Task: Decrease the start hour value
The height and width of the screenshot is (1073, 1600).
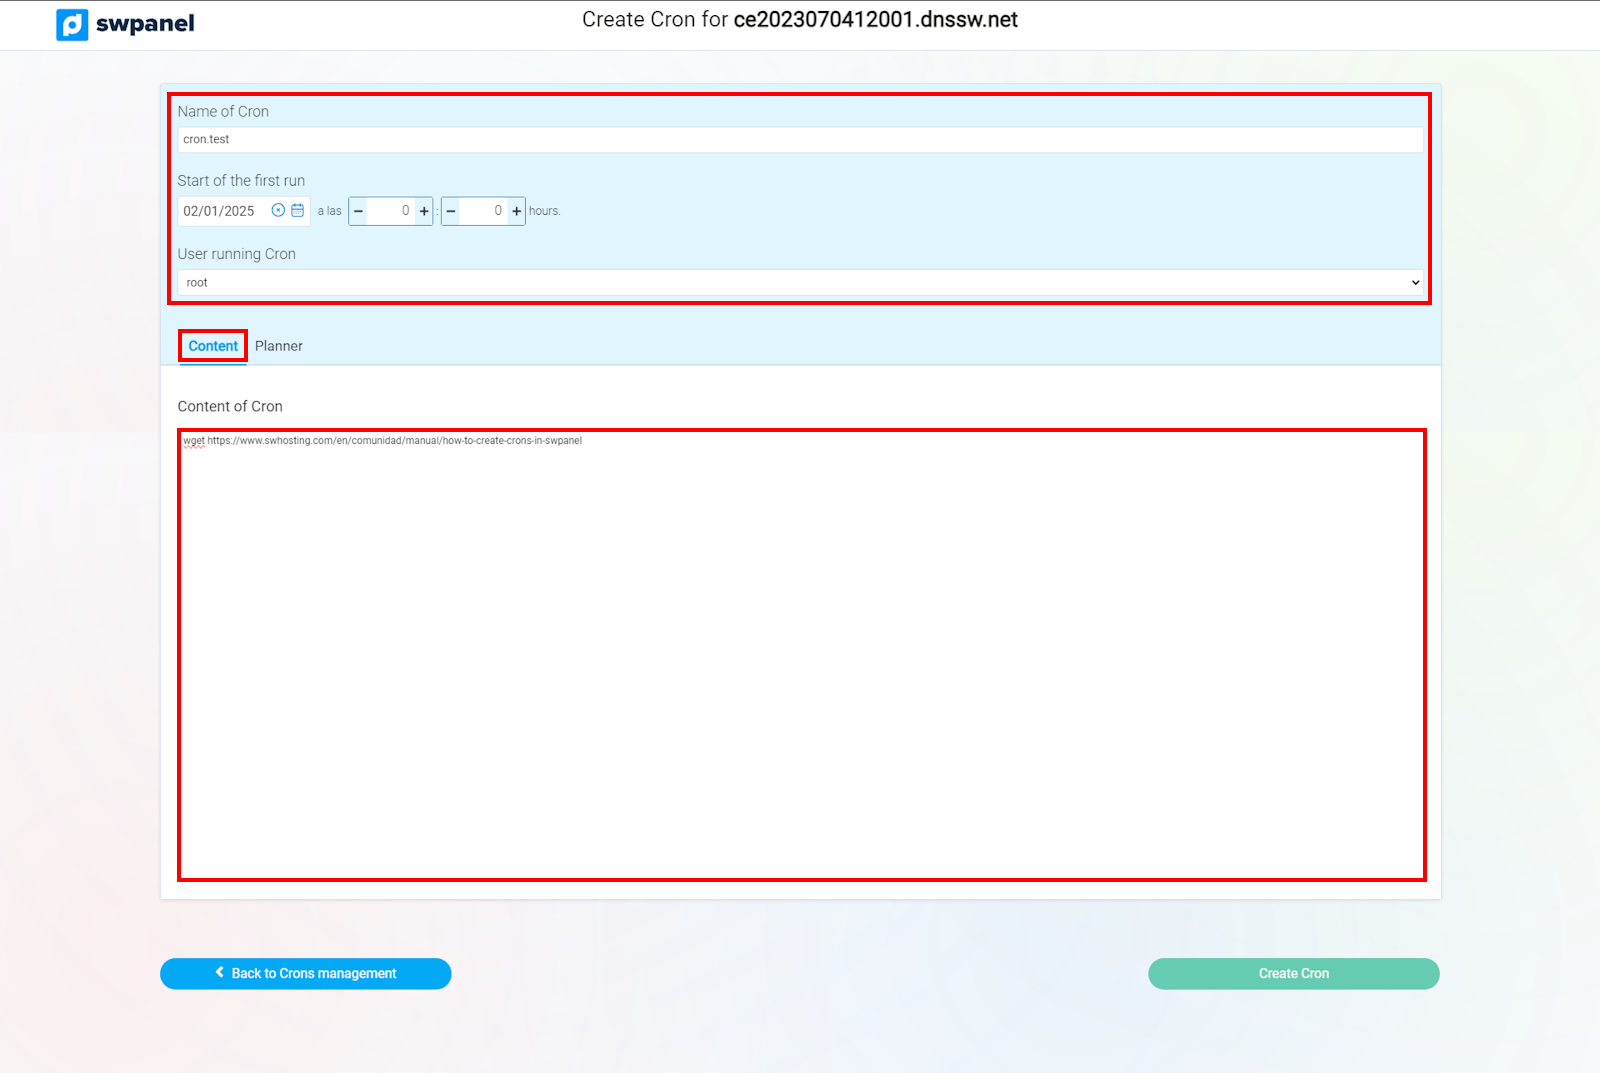Action: point(358,211)
